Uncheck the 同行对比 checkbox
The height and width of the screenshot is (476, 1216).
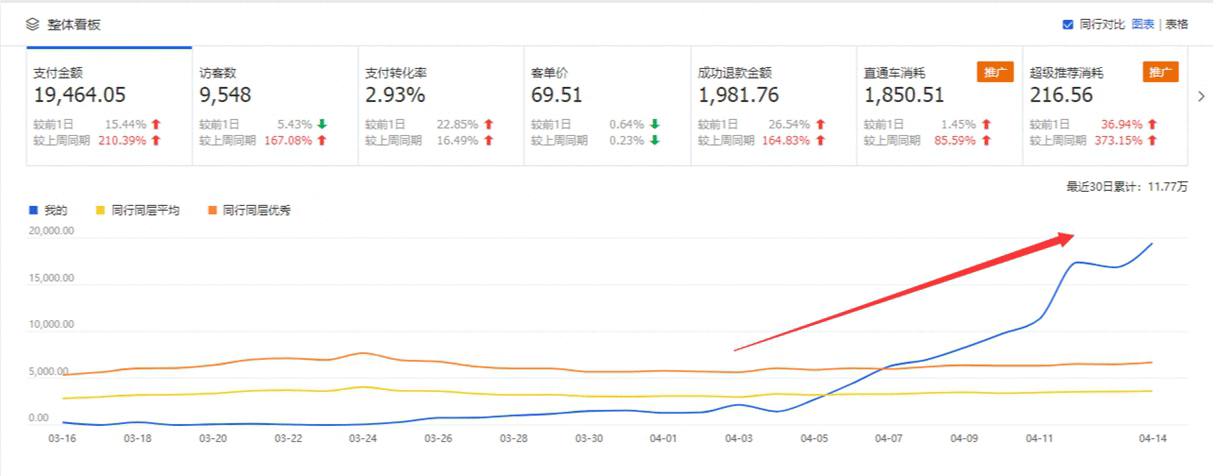[x=1068, y=24]
